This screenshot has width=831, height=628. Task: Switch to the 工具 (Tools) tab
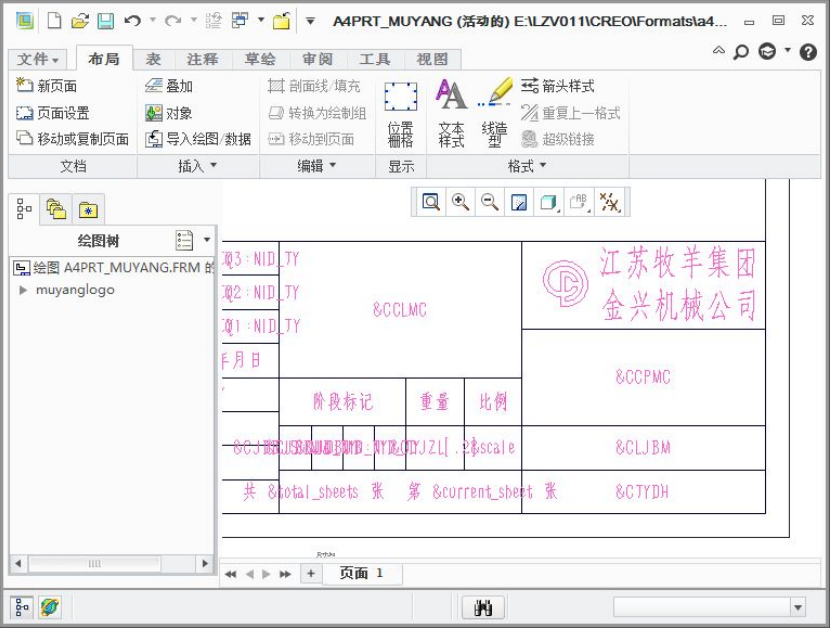[375, 59]
